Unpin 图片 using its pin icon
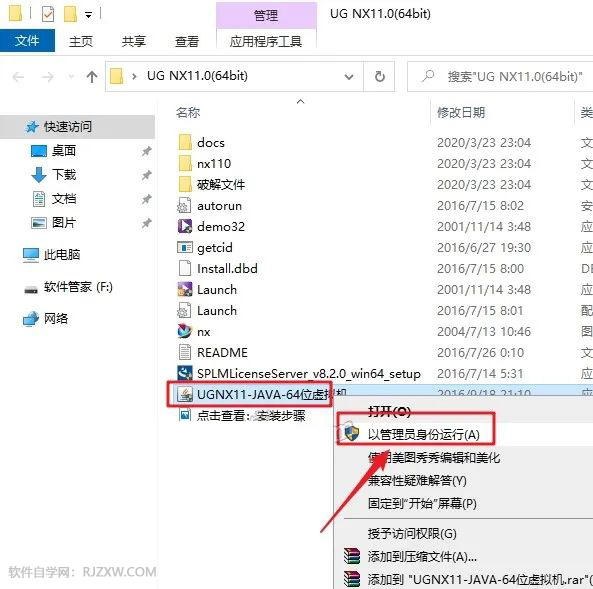This screenshot has height=589, width=593. pyautogui.click(x=146, y=223)
